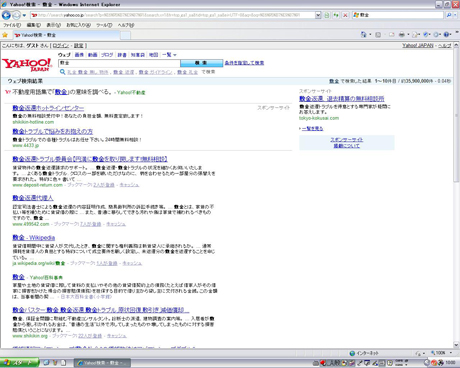Screen dimensions: 460x368
Task: Open 敷金トラブルで悩みをお抱えの方 link
Action: point(53,131)
